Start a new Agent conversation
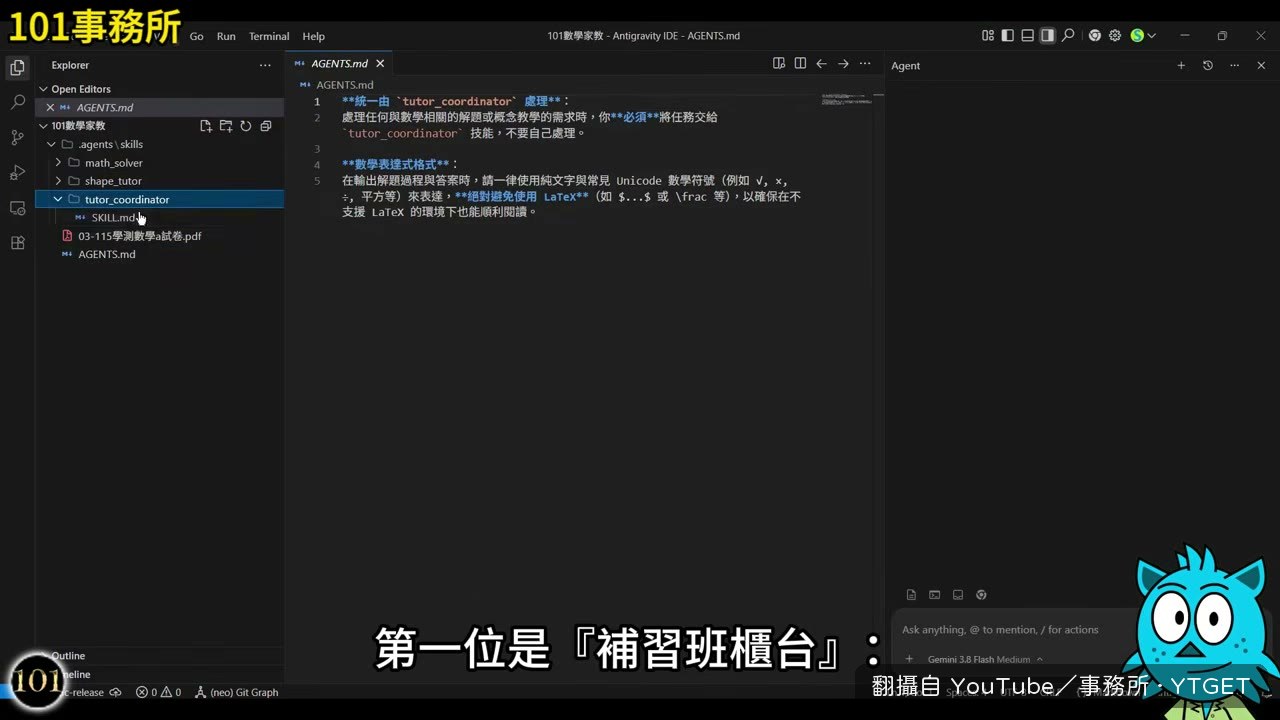The width and height of the screenshot is (1280, 720). pyautogui.click(x=1181, y=65)
